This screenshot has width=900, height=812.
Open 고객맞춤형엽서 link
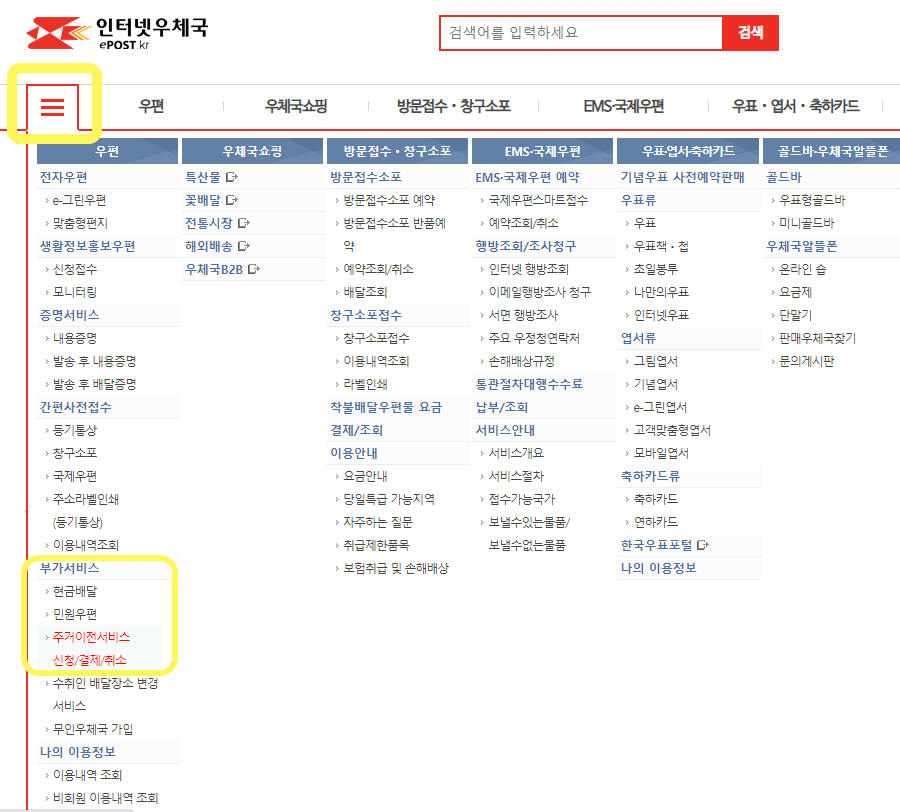672,430
